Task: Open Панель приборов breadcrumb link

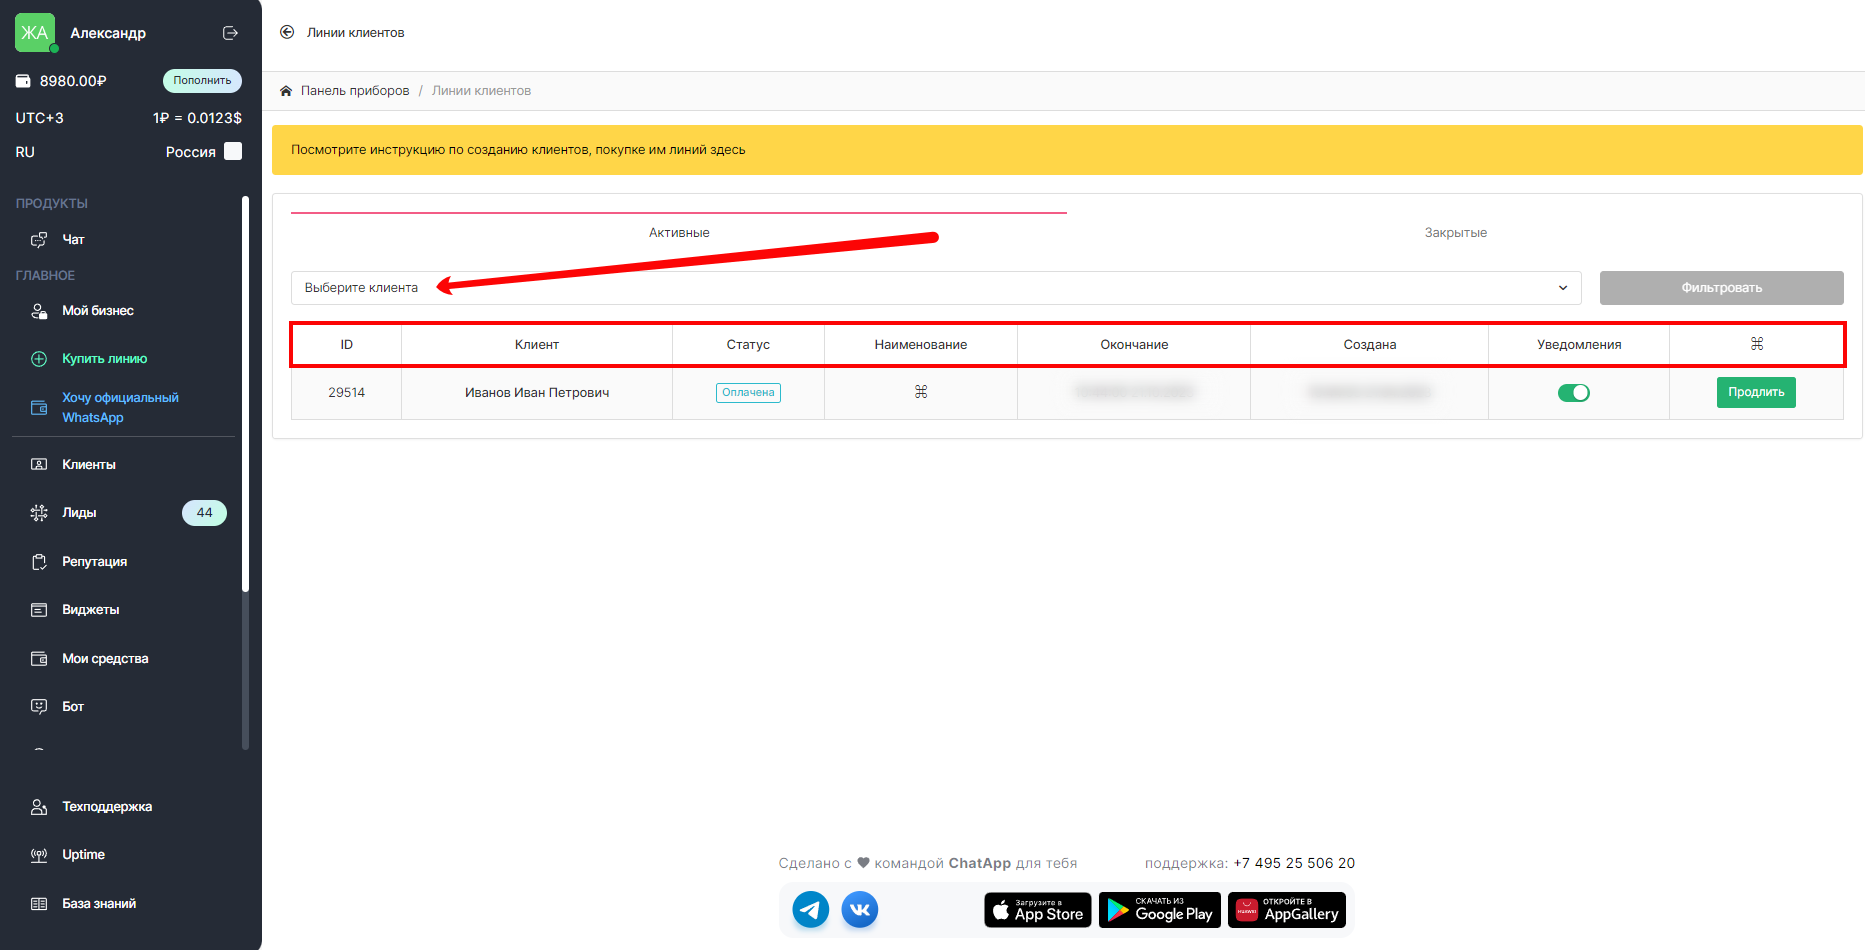Action: pos(355,91)
